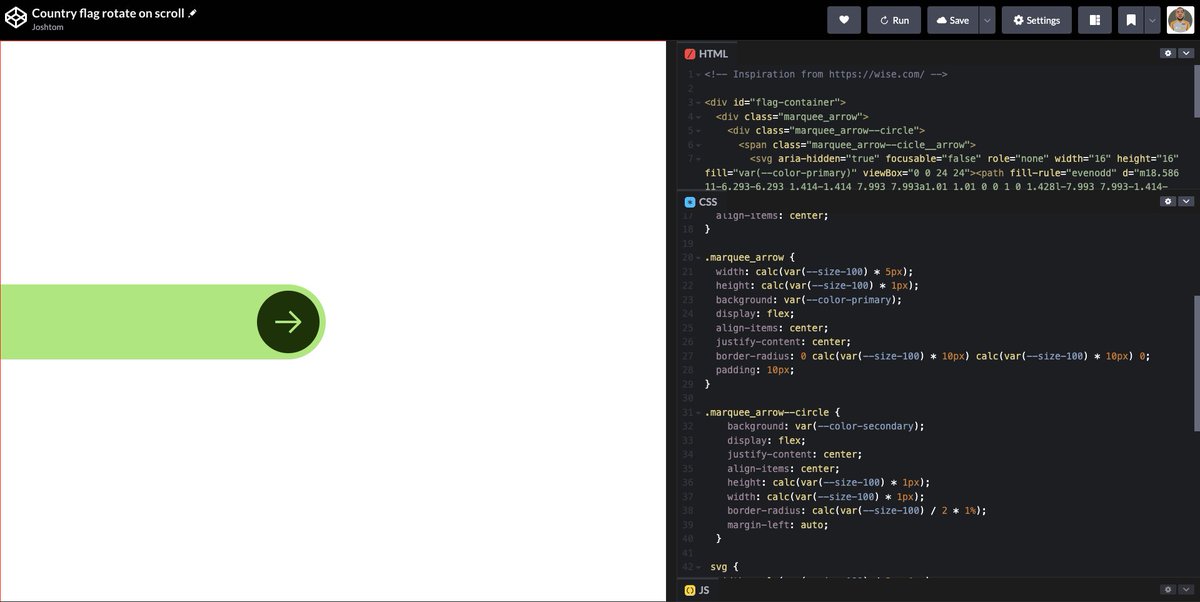The width and height of the screenshot is (1200, 602).
Task: Open pen Settings
Action: 1037,20
